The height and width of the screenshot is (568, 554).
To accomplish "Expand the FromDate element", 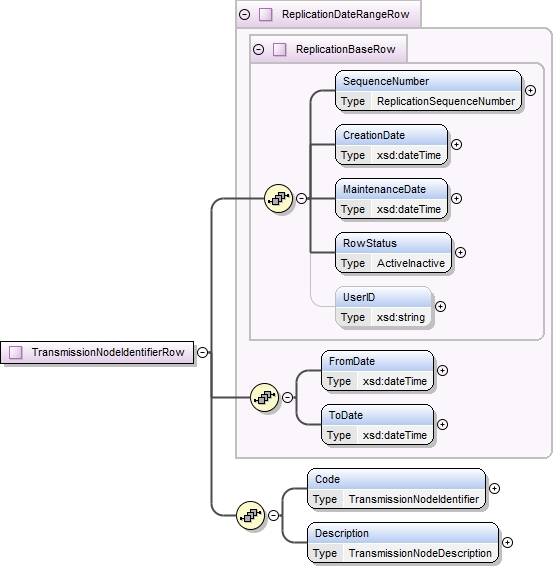I will click(x=442, y=370).
